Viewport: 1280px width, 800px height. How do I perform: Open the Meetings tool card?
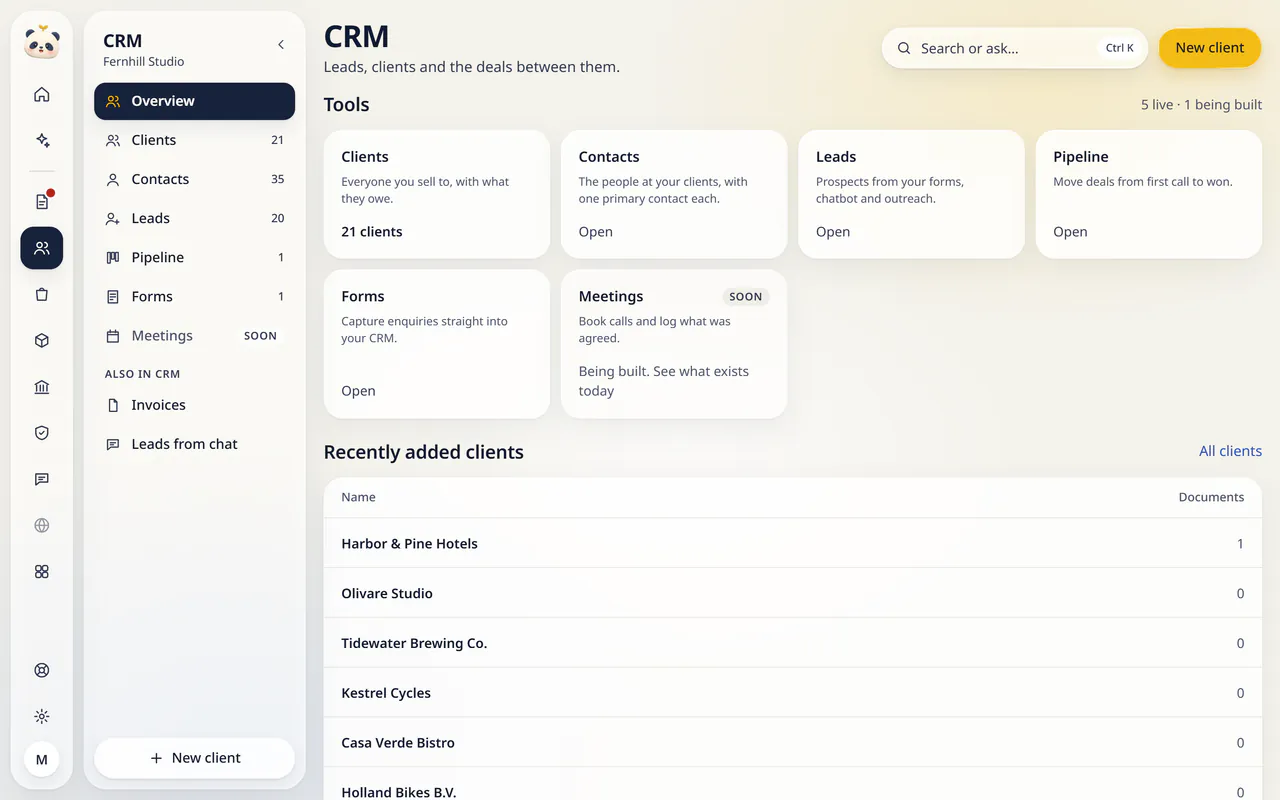point(674,344)
